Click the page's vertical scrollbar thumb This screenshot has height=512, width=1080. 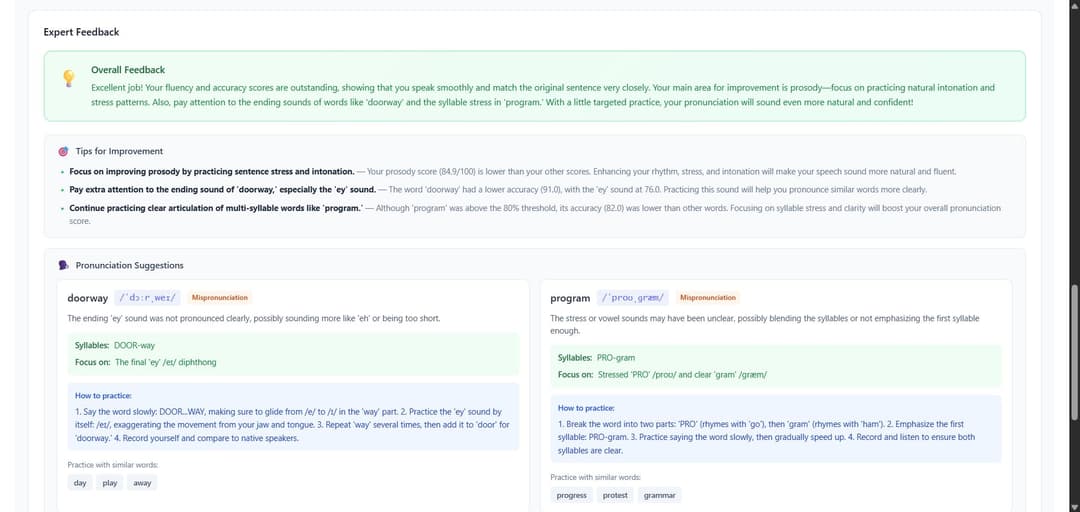click(x=1074, y=351)
